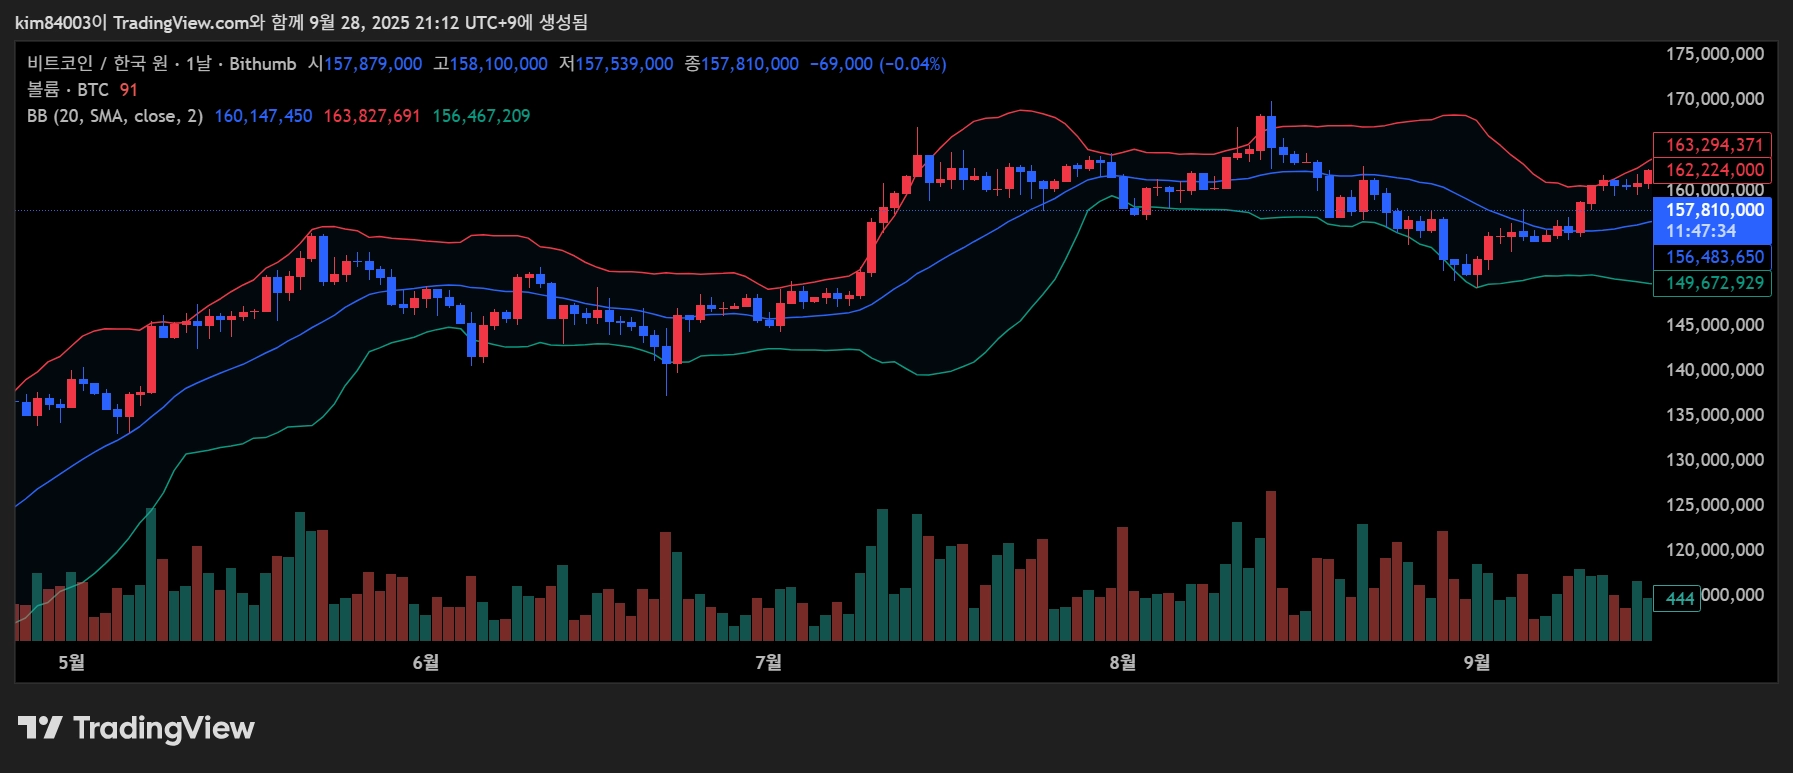Click the tallest volume bar in August
The height and width of the screenshot is (773, 1793).
1271,566
